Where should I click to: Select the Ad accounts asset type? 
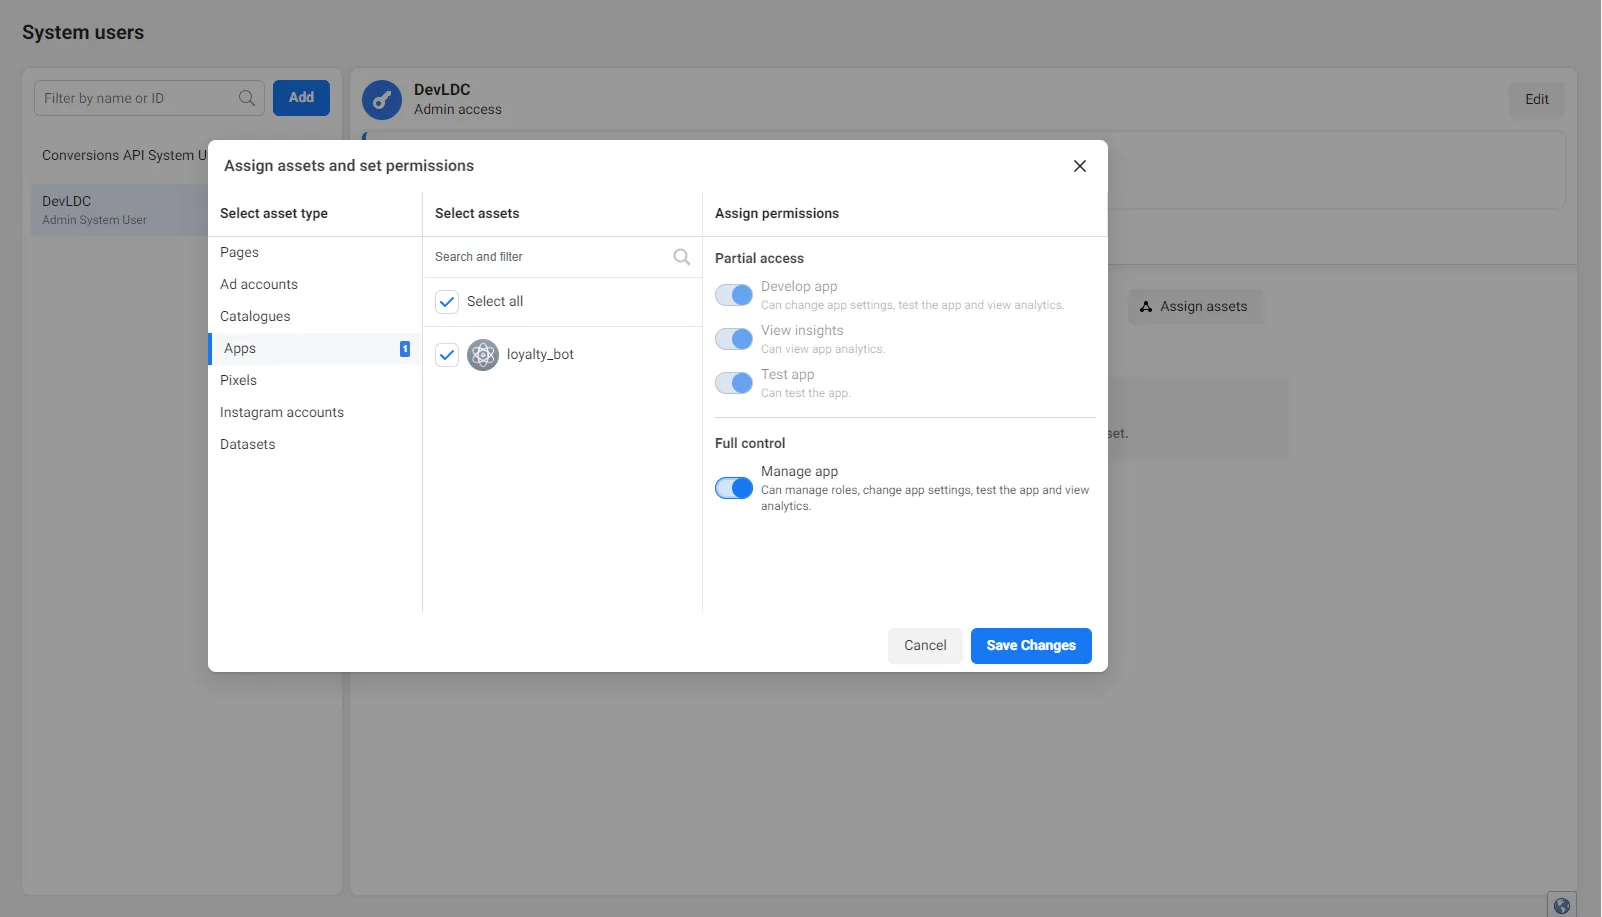(x=315, y=285)
